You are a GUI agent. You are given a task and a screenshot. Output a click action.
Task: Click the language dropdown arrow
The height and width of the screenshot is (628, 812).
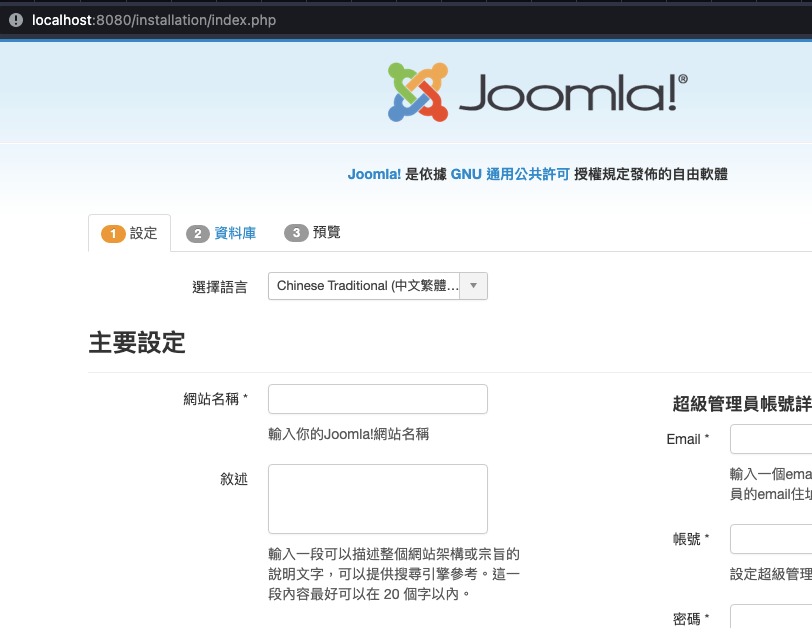(x=473, y=286)
